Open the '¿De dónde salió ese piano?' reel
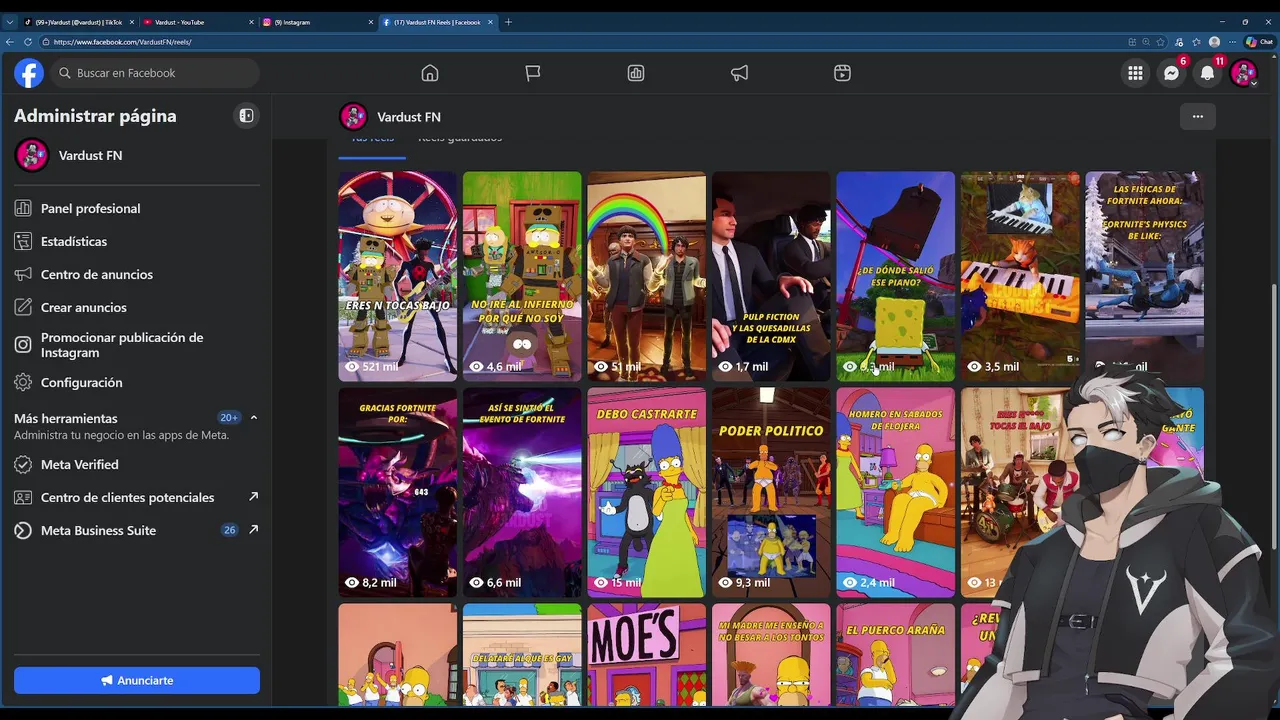1280x720 pixels. (x=895, y=276)
